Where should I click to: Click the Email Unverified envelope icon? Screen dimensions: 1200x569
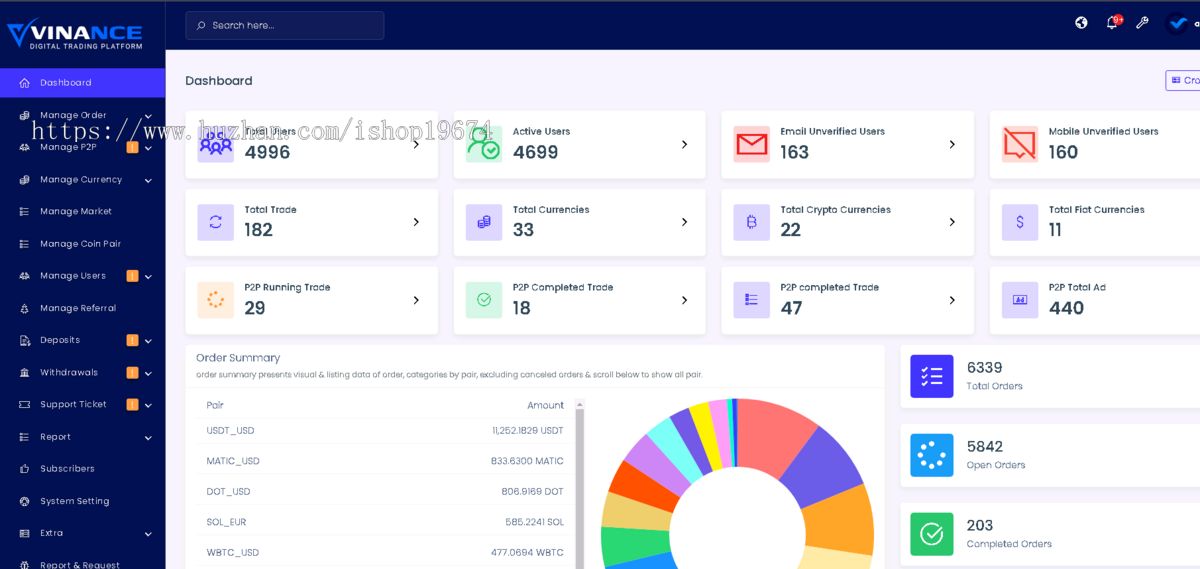tap(752, 144)
